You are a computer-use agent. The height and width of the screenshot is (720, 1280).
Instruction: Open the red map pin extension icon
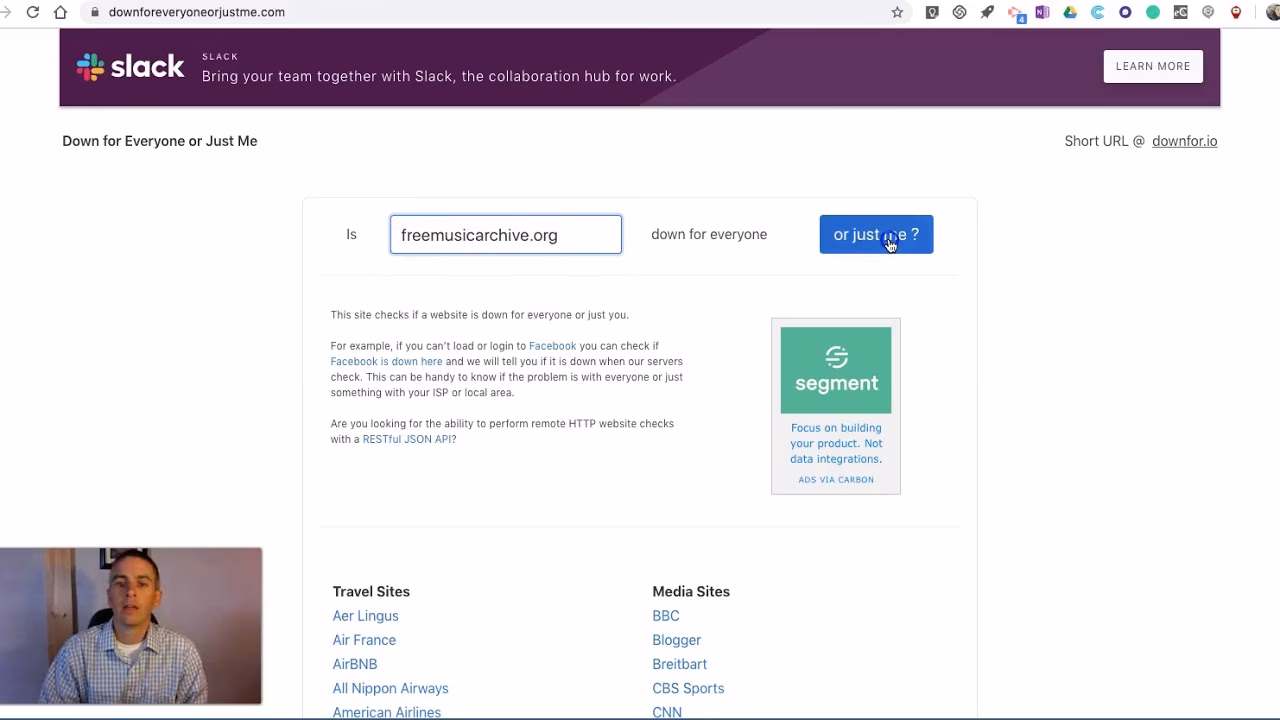(1236, 12)
